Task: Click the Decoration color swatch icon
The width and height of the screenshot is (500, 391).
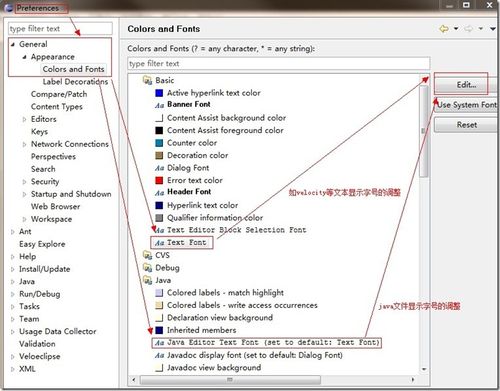Action: 159,155
